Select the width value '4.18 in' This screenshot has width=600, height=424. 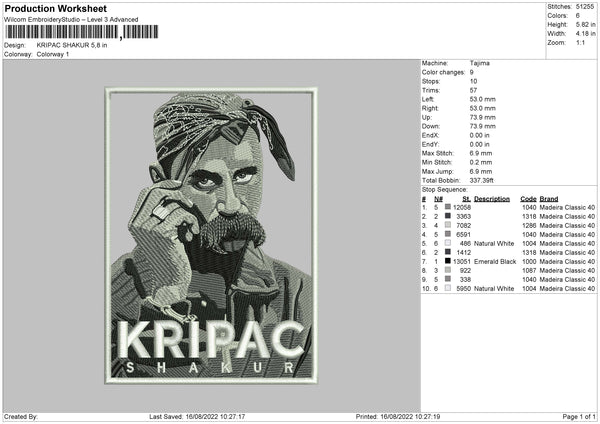point(585,34)
